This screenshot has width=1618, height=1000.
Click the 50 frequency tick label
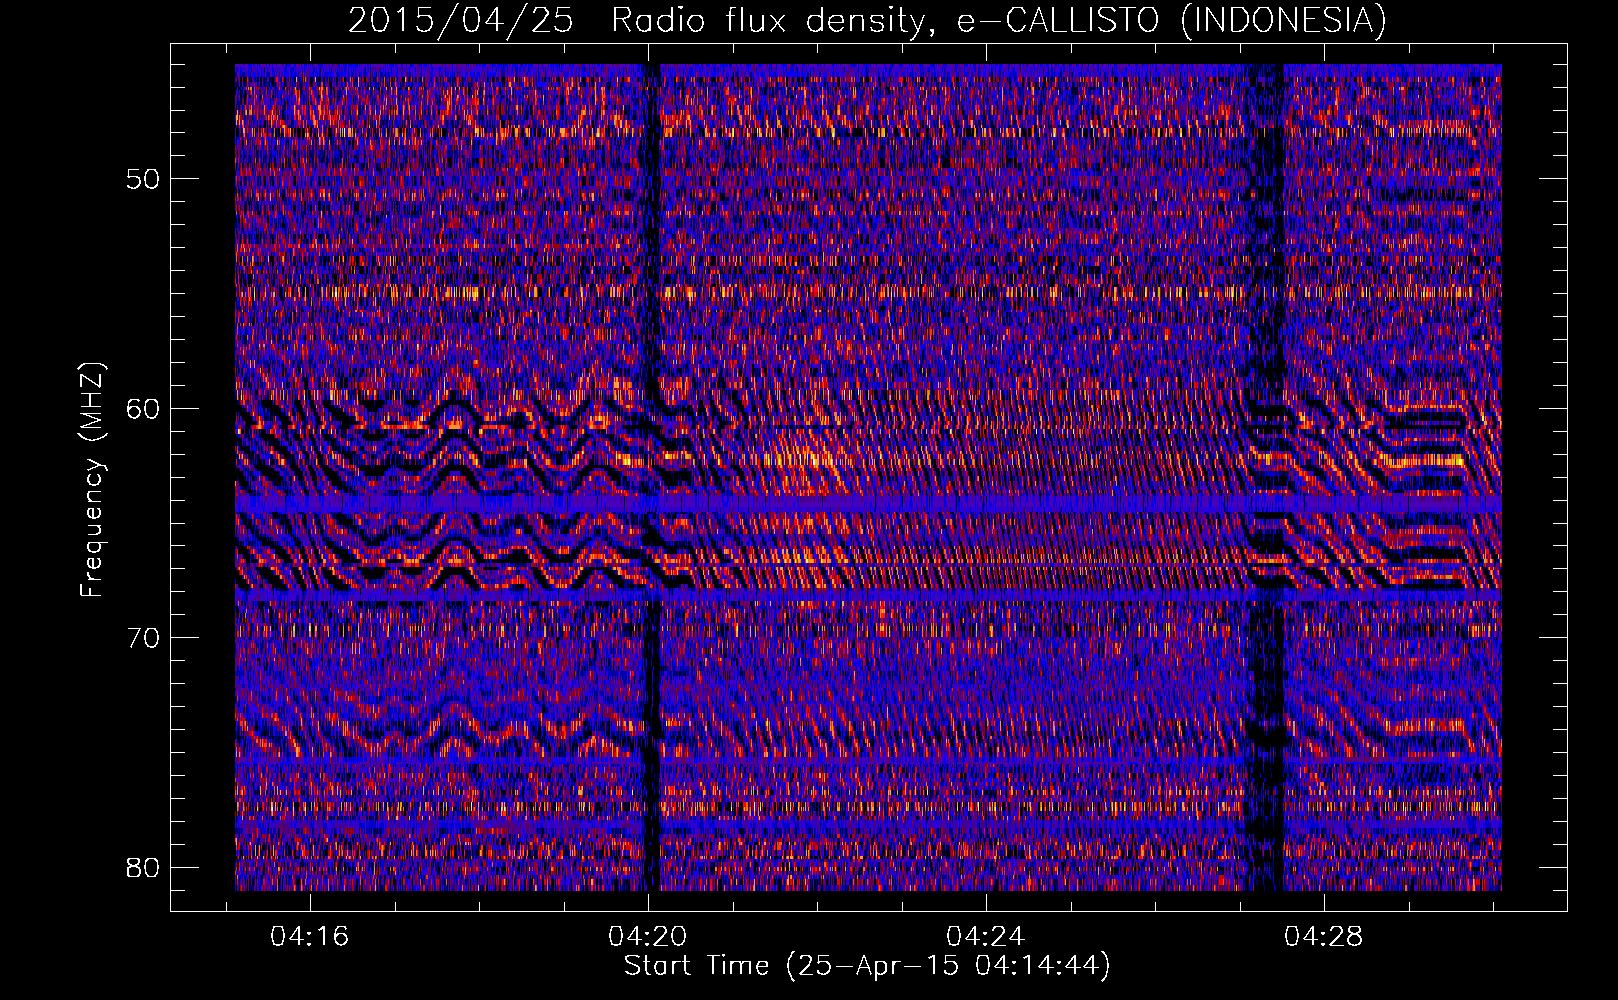click(143, 180)
